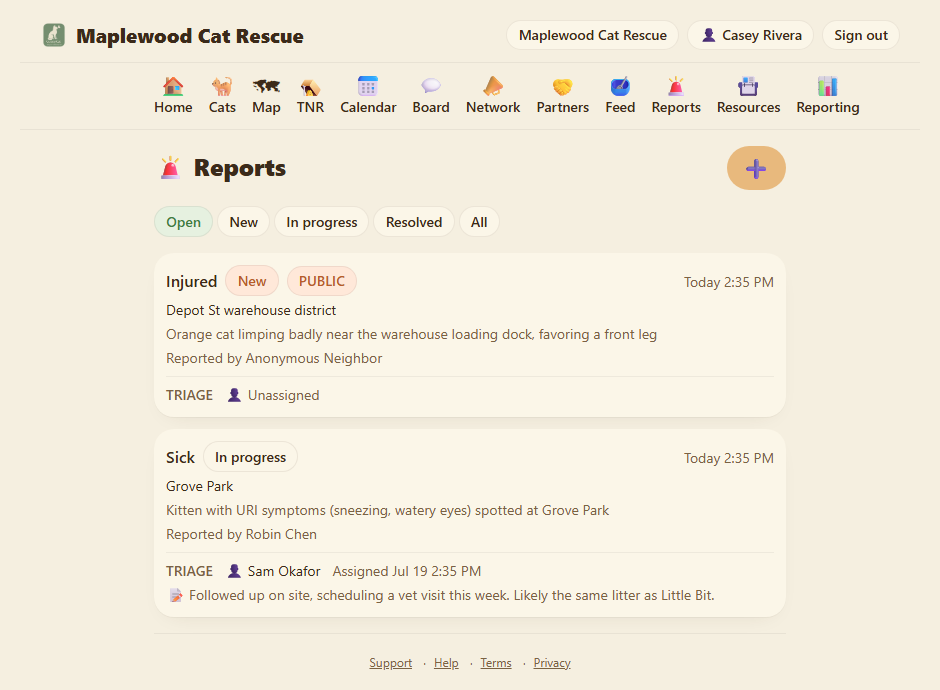Select the Open filter tab
Screen dimensions: 940x690
[x=183, y=222]
